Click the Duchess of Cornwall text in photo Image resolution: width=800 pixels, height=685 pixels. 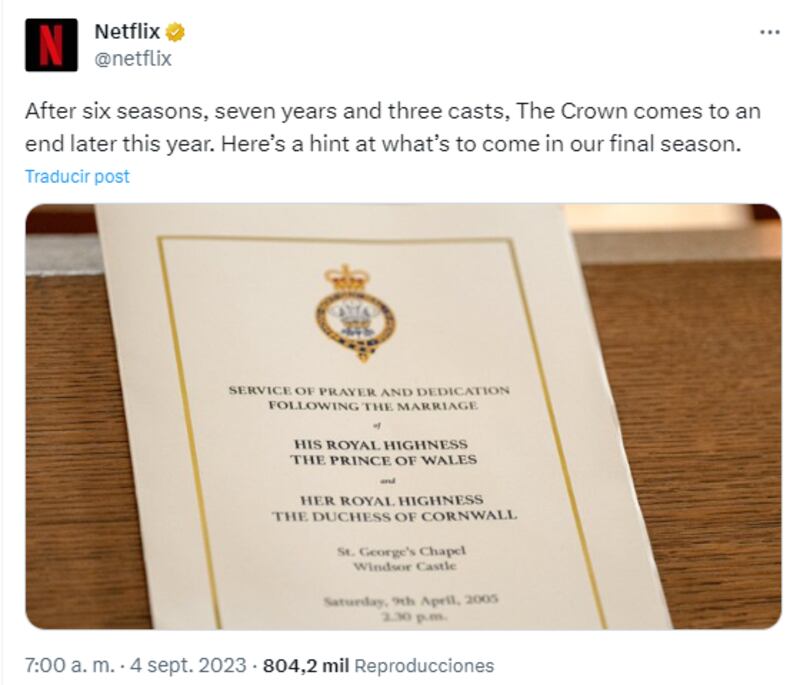tap(394, 516)
